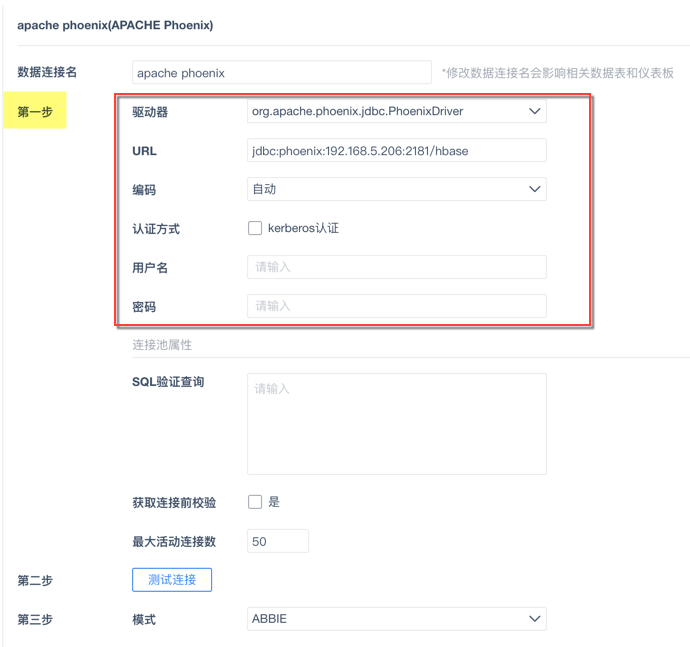Click the title apache phoenix(APACHE Phoenix)

(x=115, y=25)
